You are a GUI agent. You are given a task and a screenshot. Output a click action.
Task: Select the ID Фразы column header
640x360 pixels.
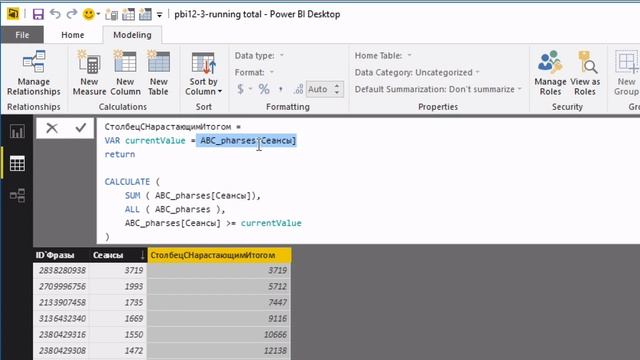click(x=61, y=255)
